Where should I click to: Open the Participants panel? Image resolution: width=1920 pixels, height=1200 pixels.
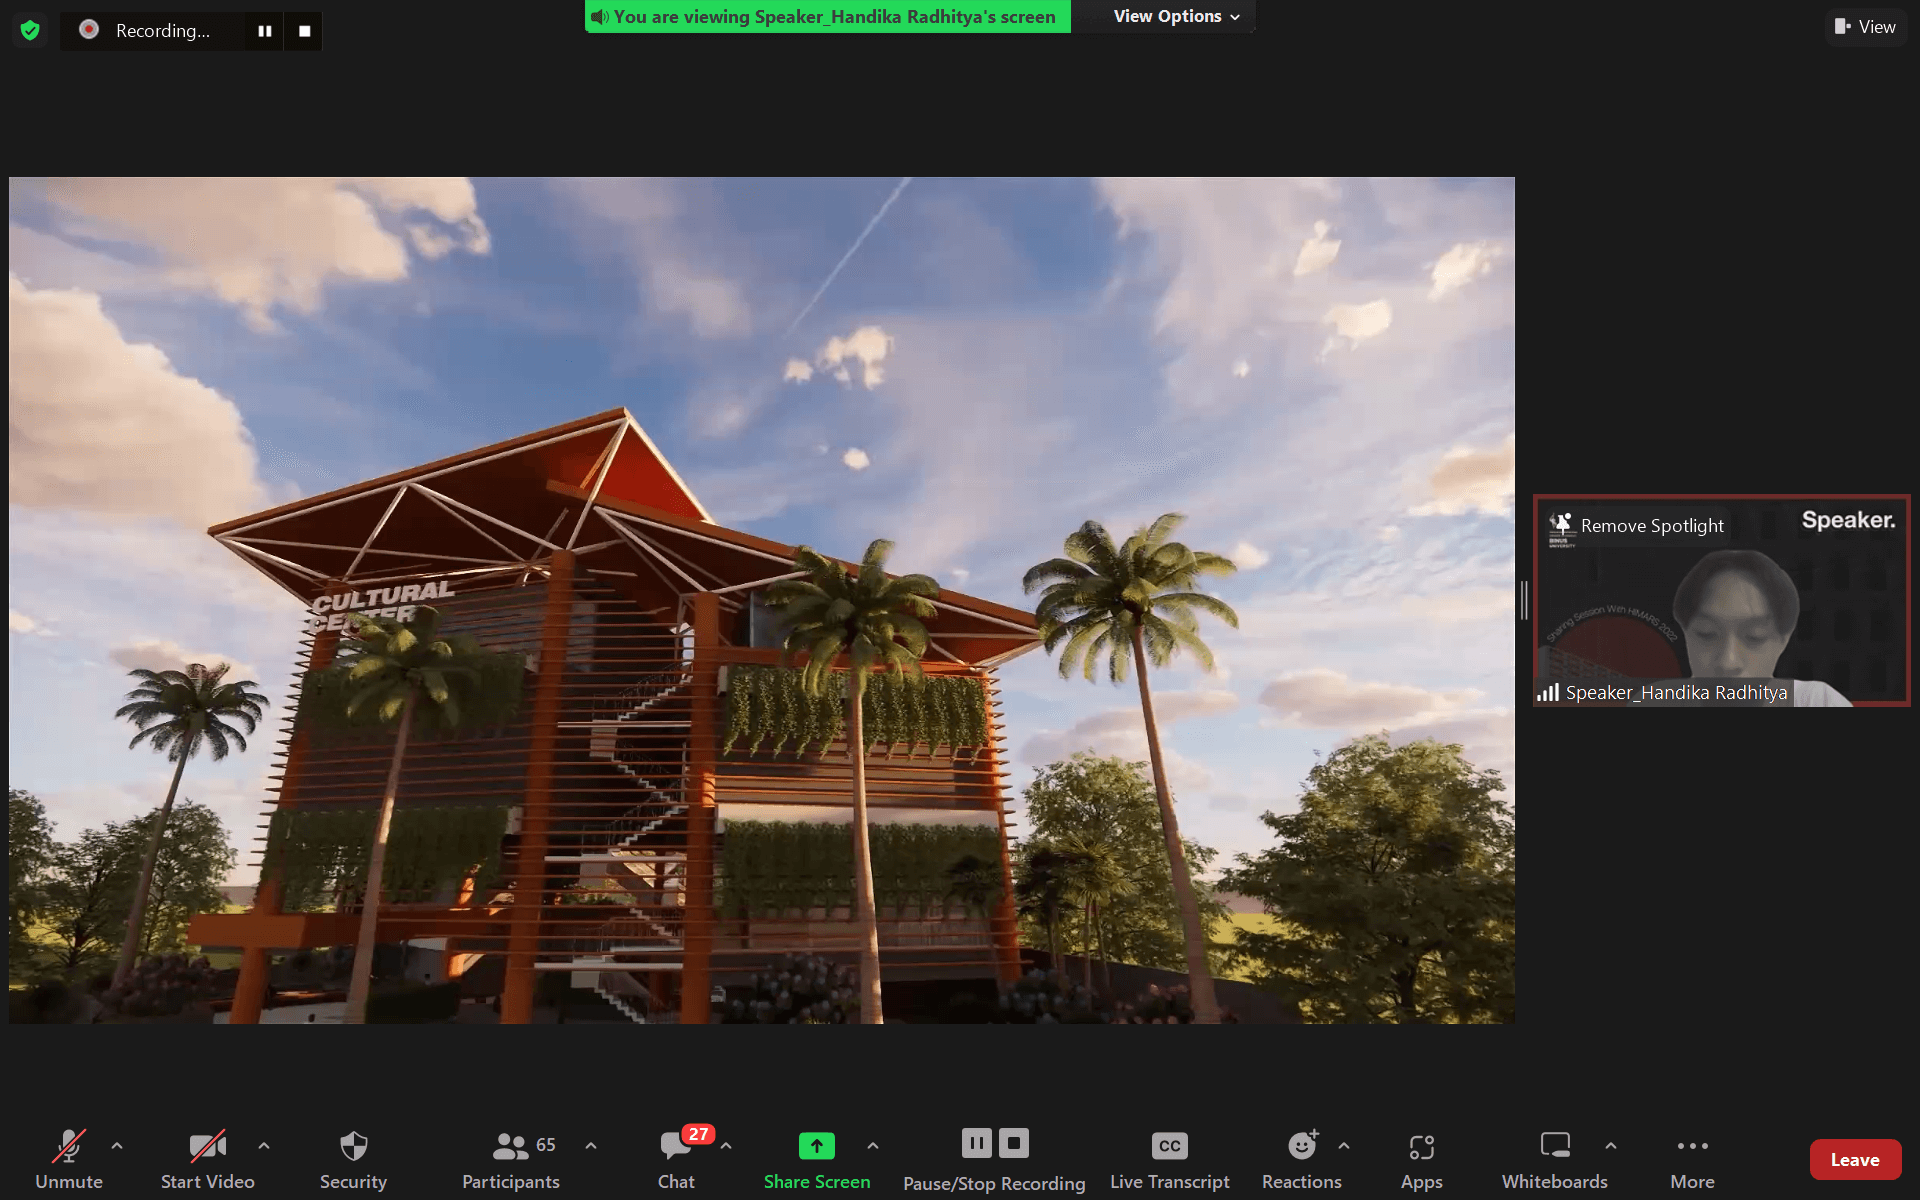(511, 1160)
